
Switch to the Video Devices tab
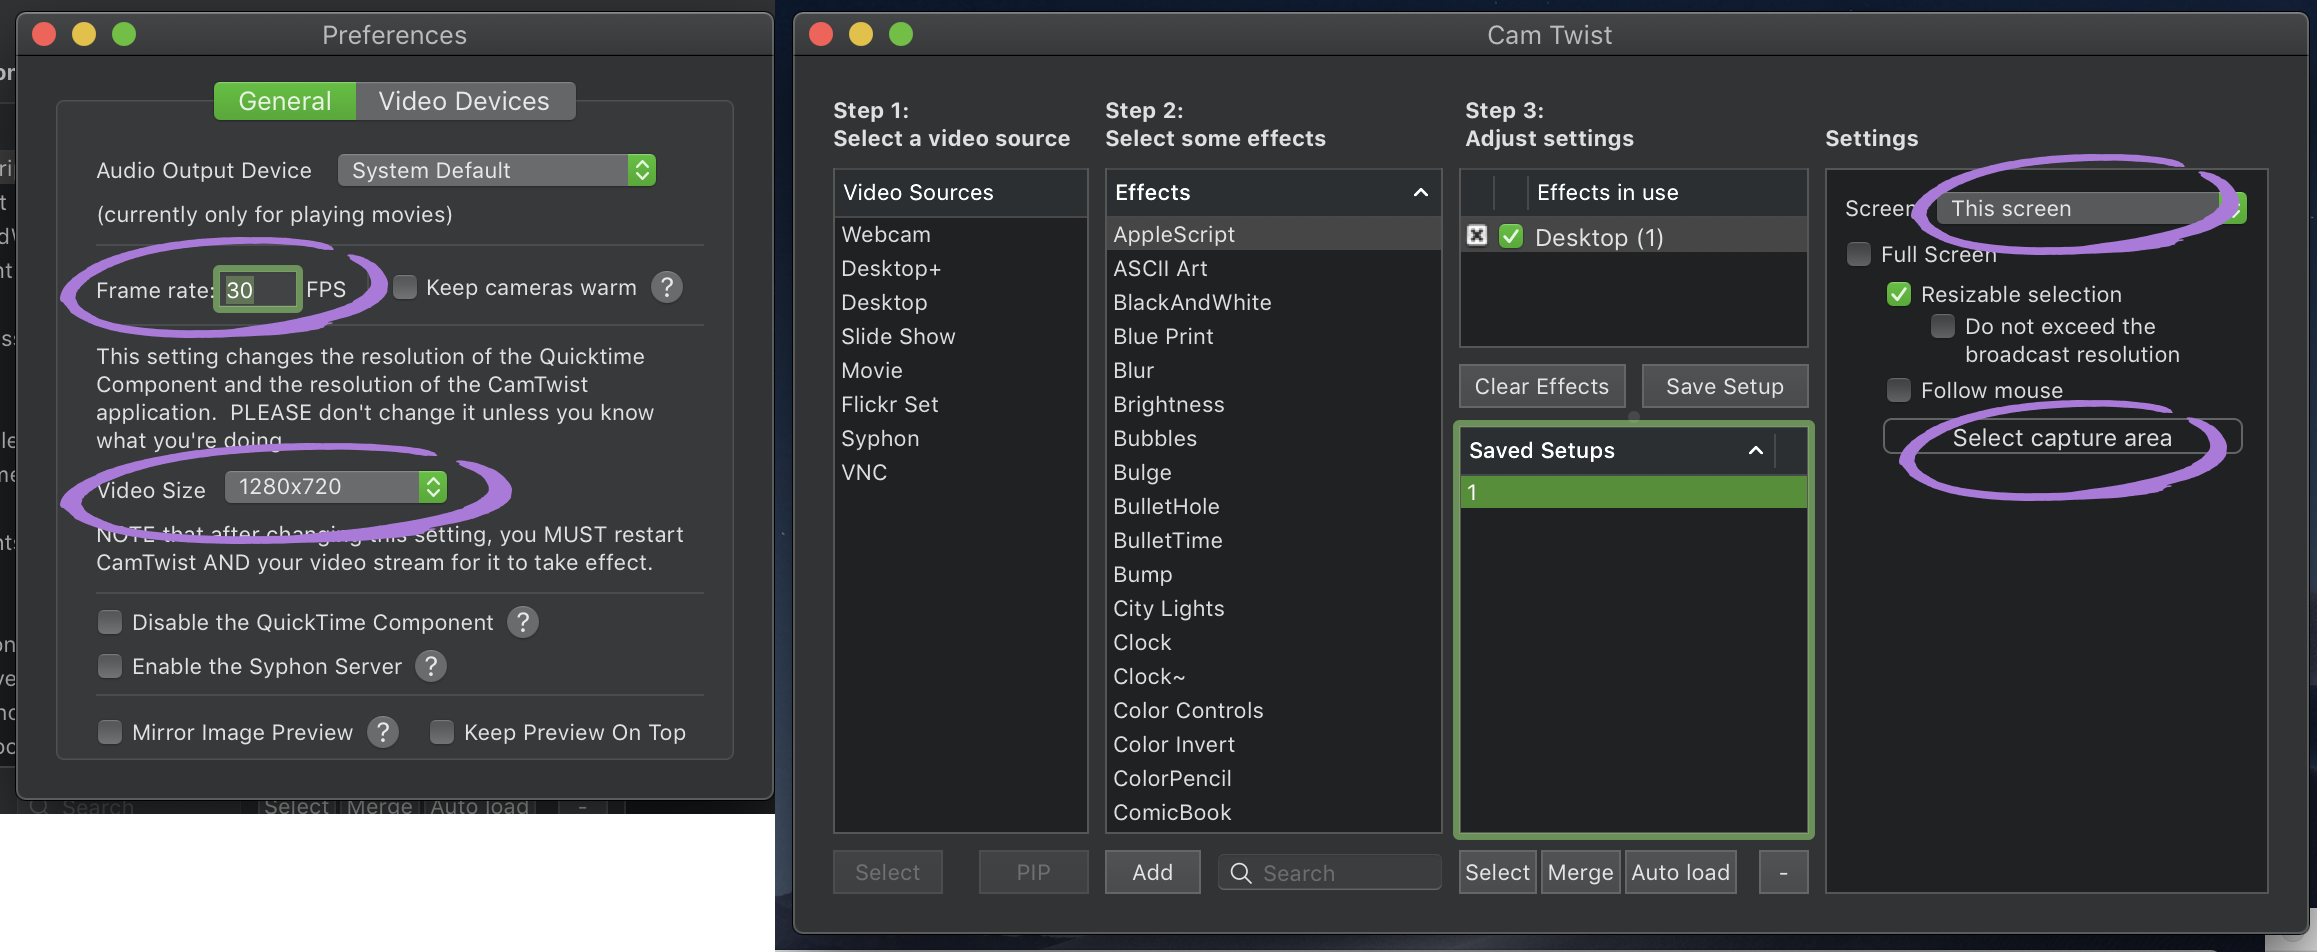(x=465, y=101)
